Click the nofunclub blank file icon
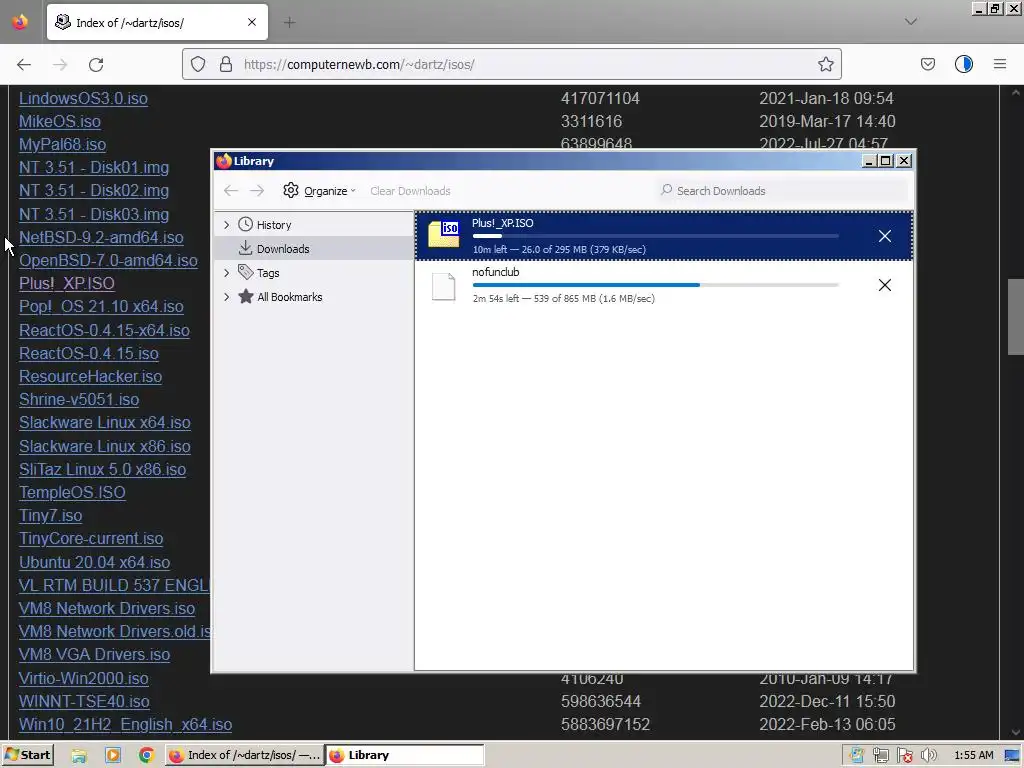Image resolution: width=1024 pixels, height=768 pixels. pyautogui.click(x=444, y=286)
